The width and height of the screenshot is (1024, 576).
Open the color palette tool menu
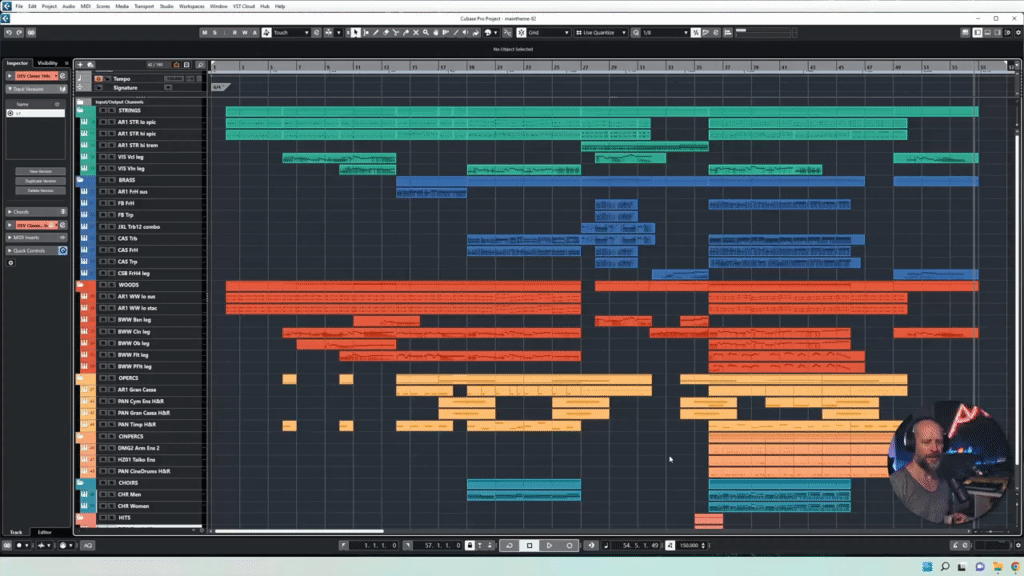tap(490, 33)
